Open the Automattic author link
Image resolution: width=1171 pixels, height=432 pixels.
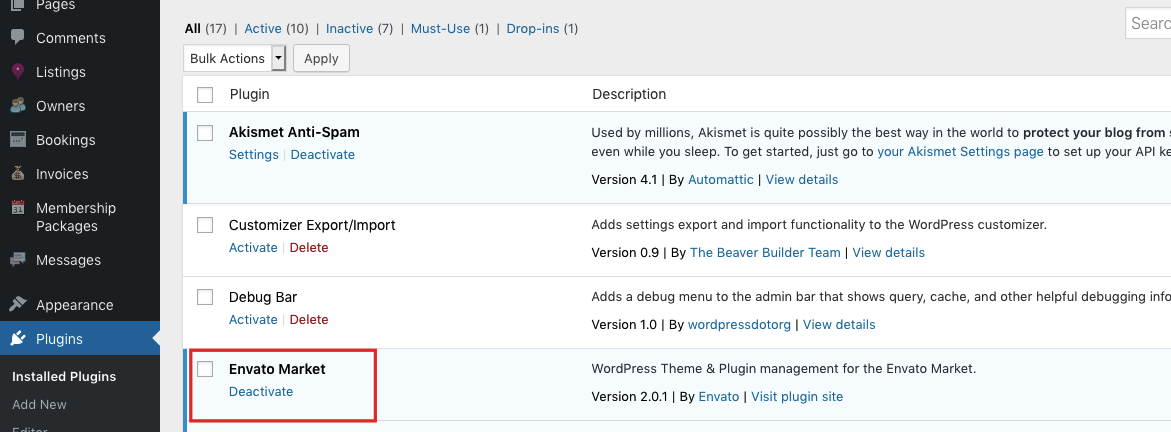[x=721, y=179]
